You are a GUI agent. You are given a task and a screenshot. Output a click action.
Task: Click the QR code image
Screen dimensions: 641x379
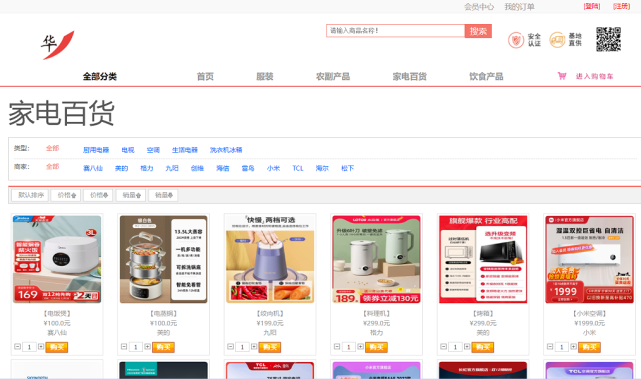coord(608,39)
